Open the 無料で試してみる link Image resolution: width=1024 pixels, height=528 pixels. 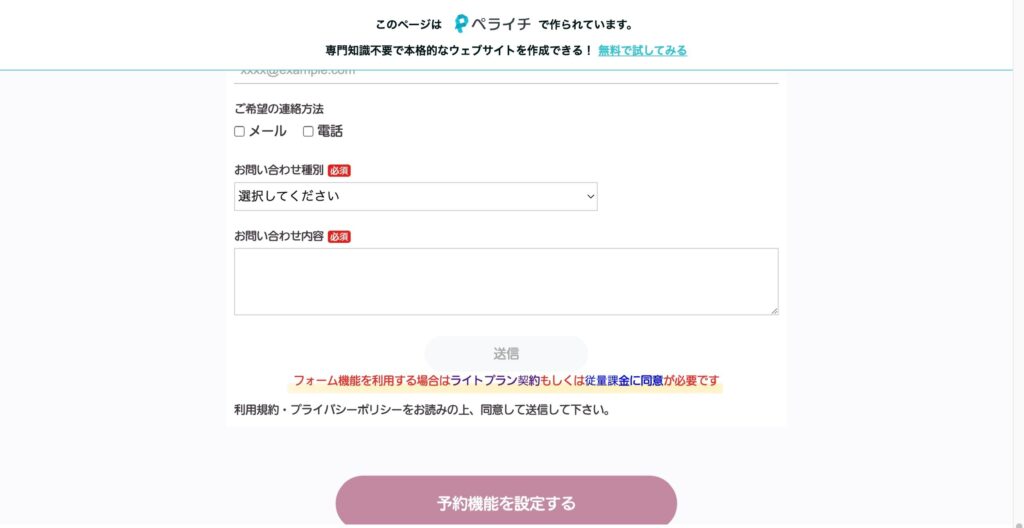coord(643,50)
